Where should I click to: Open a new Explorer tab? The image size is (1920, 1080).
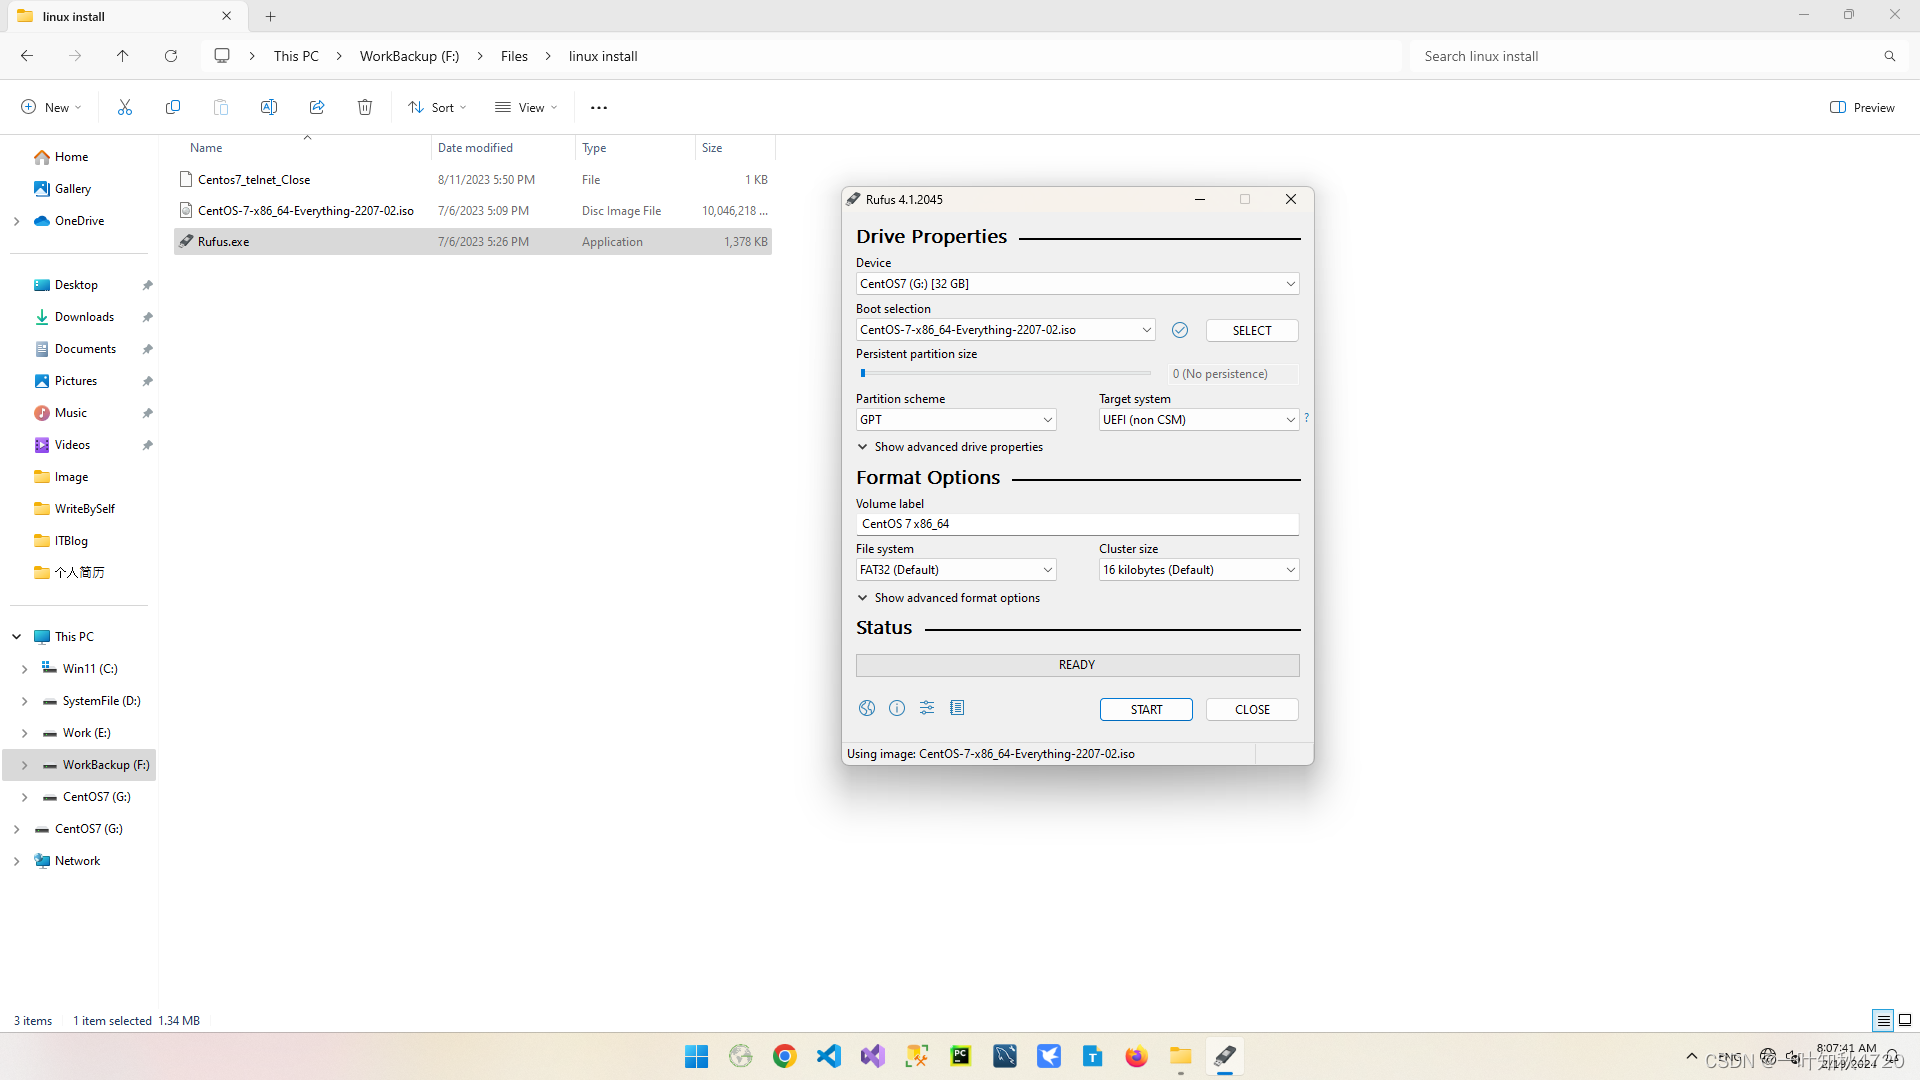point(271,16)
